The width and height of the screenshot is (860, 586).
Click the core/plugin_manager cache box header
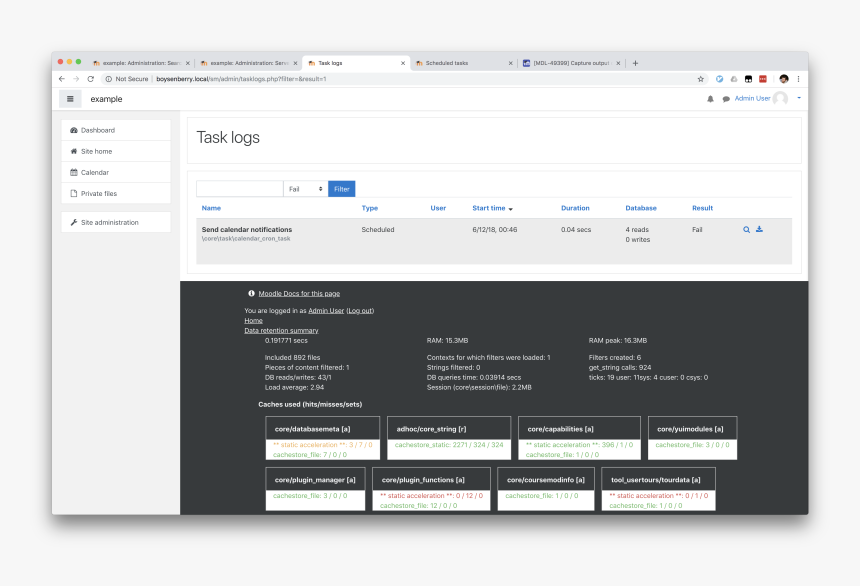(315, 480)
